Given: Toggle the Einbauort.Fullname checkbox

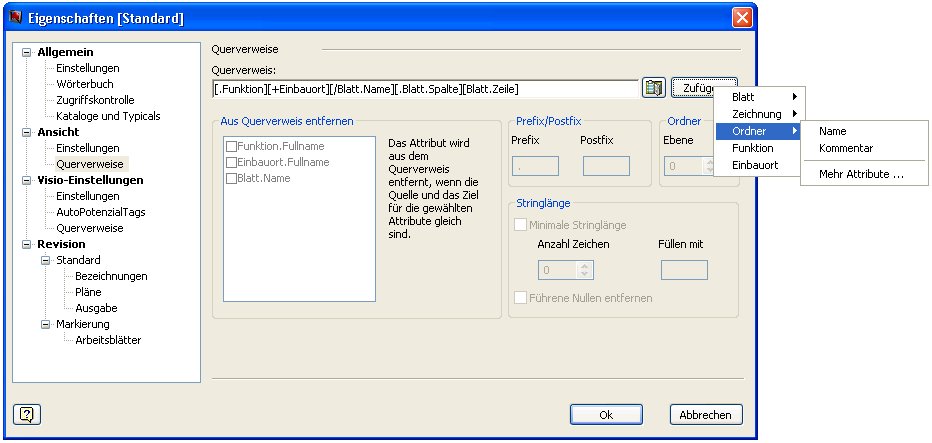Looking at the screenshot, I should click(x=231, y=162).
